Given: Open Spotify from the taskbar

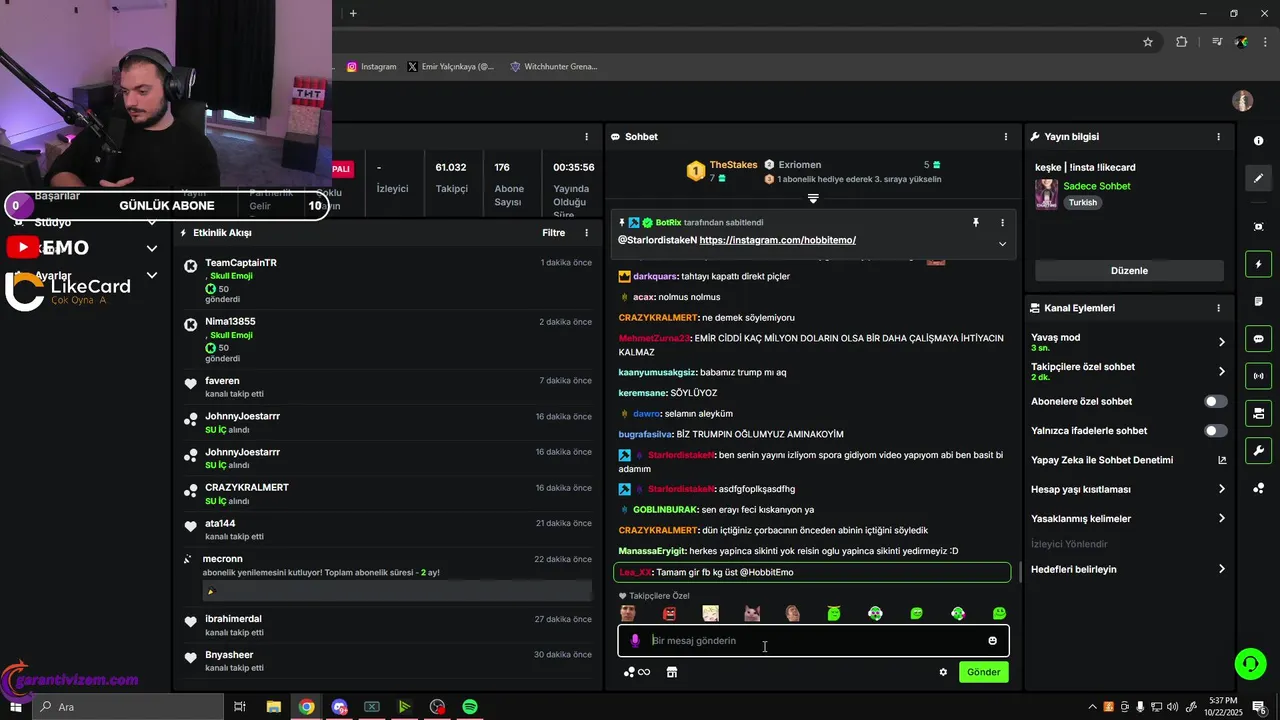Looking at the screenshot, I should pyautogui.click(x=470, y=707).
